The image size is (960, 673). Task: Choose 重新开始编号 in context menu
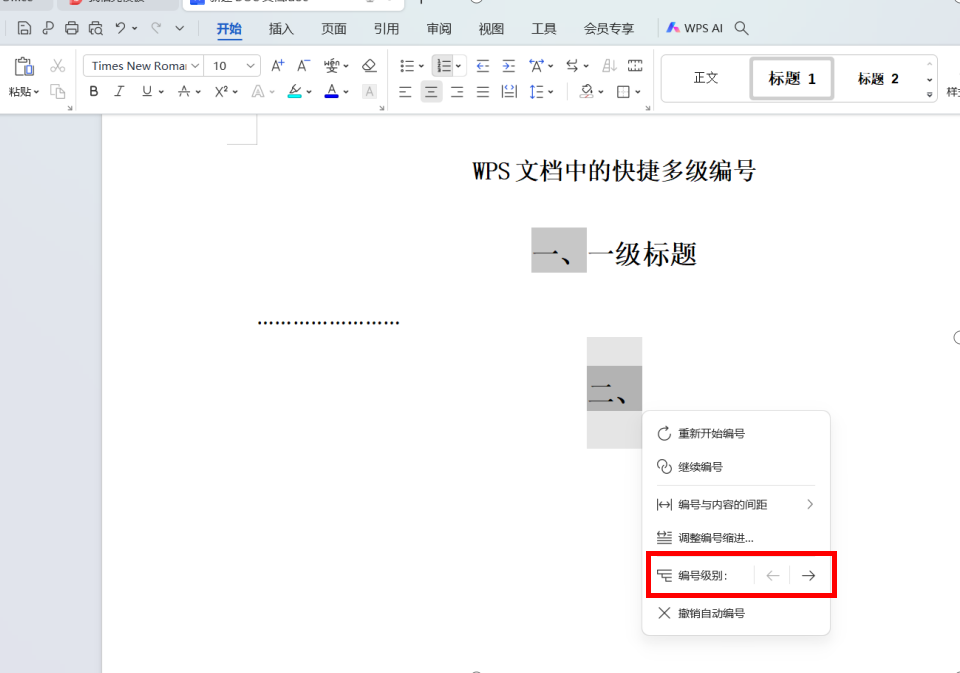point(736,434)
